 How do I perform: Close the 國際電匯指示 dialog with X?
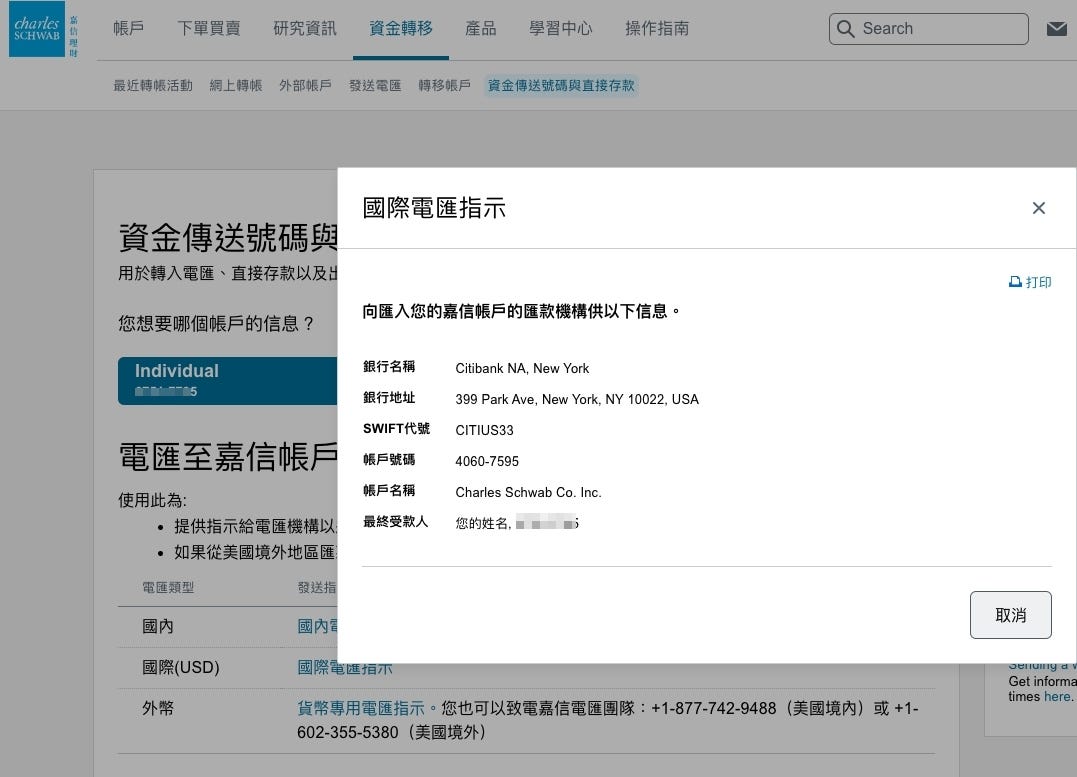coord(1039,208)
